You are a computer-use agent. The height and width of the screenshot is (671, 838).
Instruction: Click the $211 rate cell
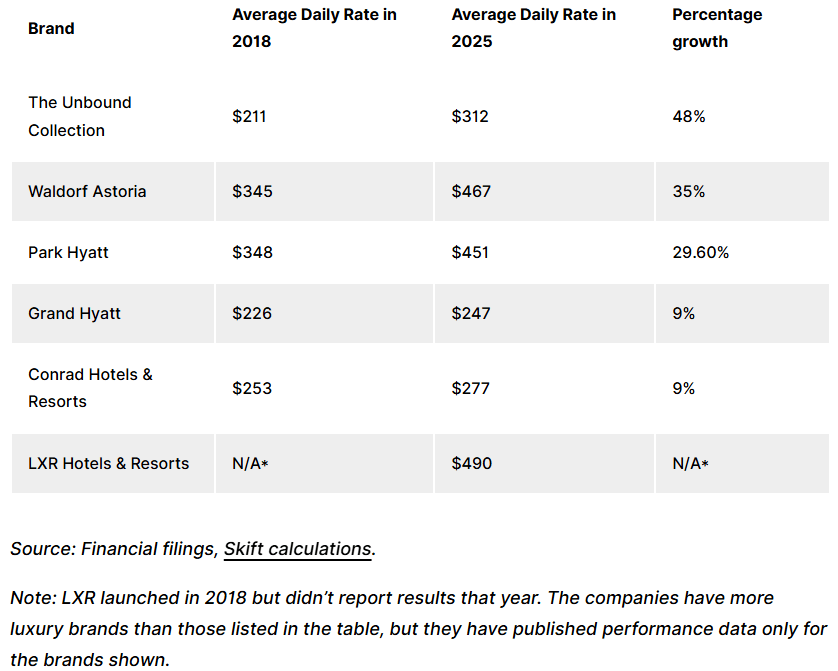pyautogui.click(x=249, y=116)
